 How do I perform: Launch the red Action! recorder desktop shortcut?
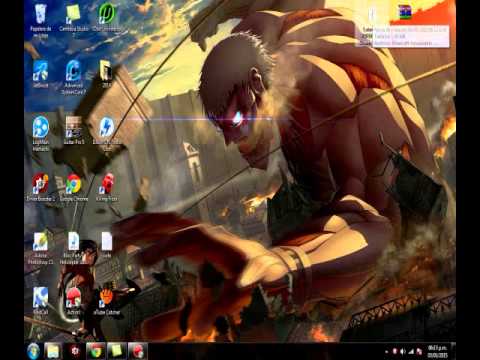click(74, 301)
